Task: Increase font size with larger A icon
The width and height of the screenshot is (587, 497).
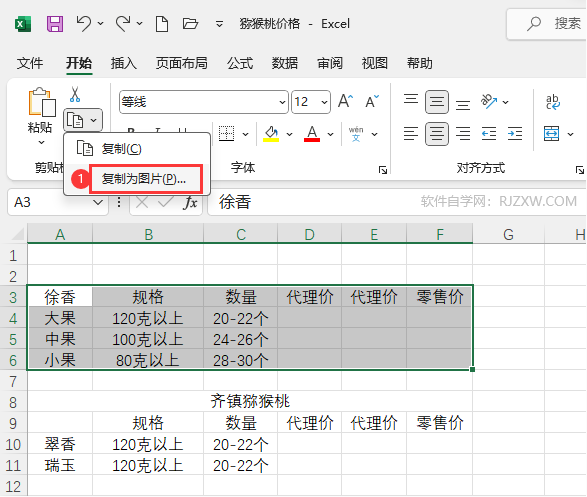Action: 345,101
